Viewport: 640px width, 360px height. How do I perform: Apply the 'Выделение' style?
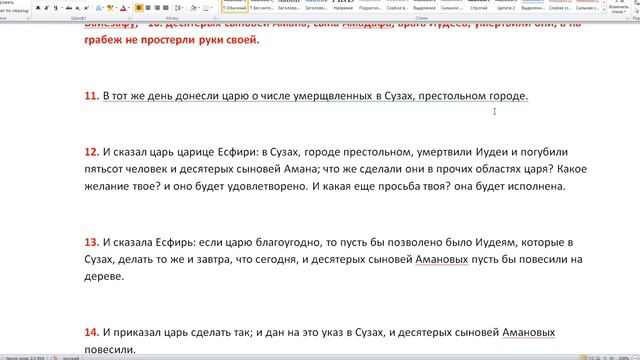424,6
